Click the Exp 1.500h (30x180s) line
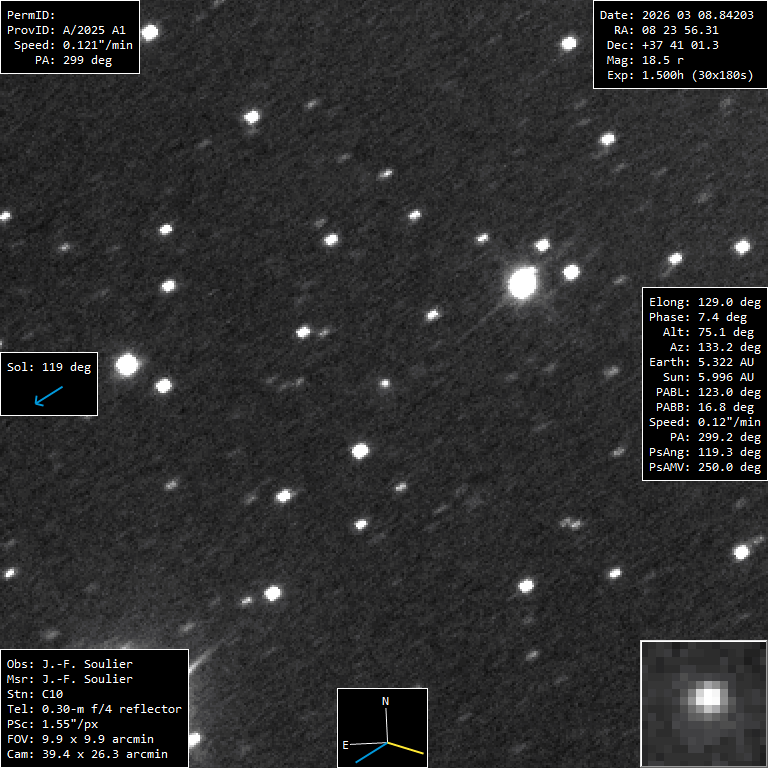This screenshot has height=768, width=768. (679, 75)
